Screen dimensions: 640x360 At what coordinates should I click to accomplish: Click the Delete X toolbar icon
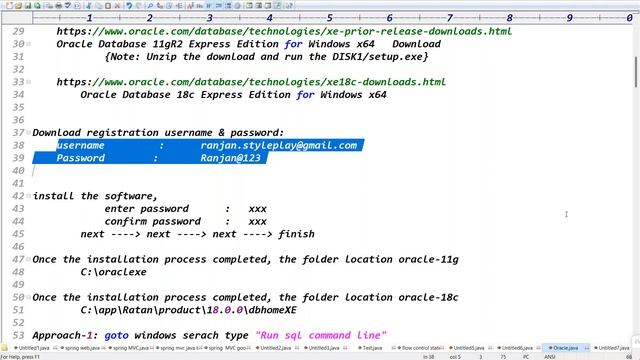117,6
